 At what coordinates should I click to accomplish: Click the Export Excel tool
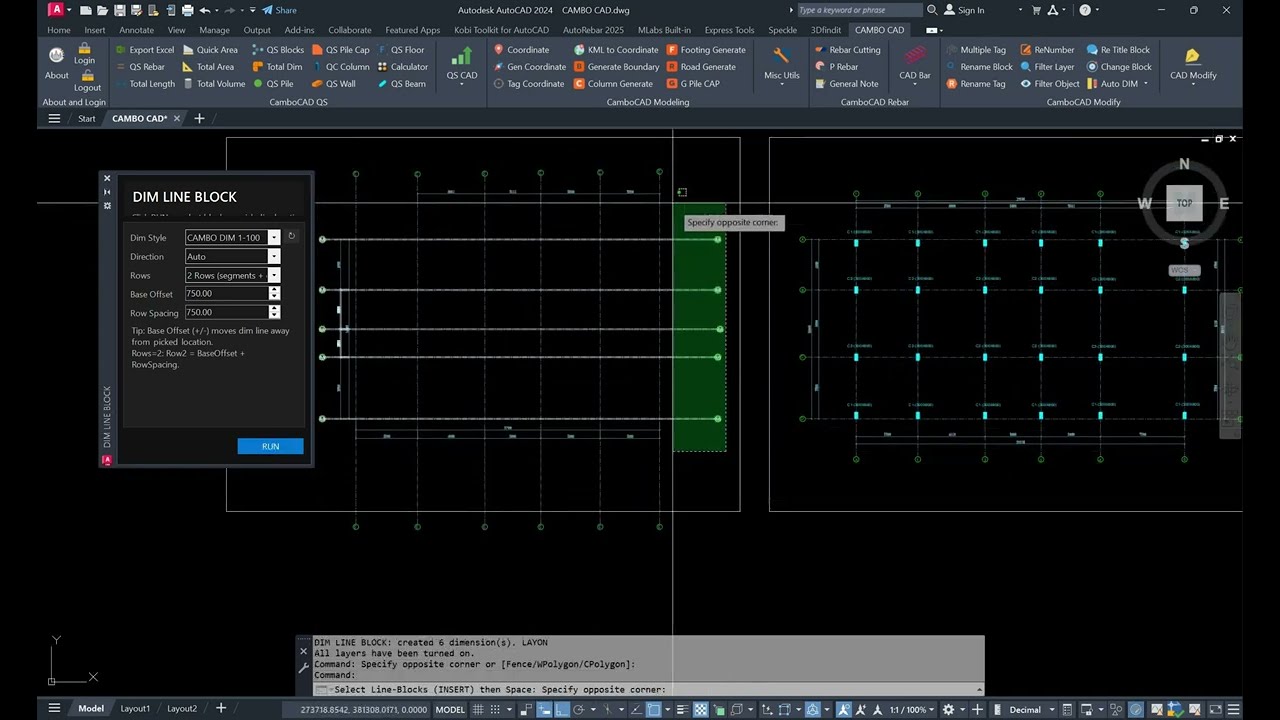coord(144,50)
